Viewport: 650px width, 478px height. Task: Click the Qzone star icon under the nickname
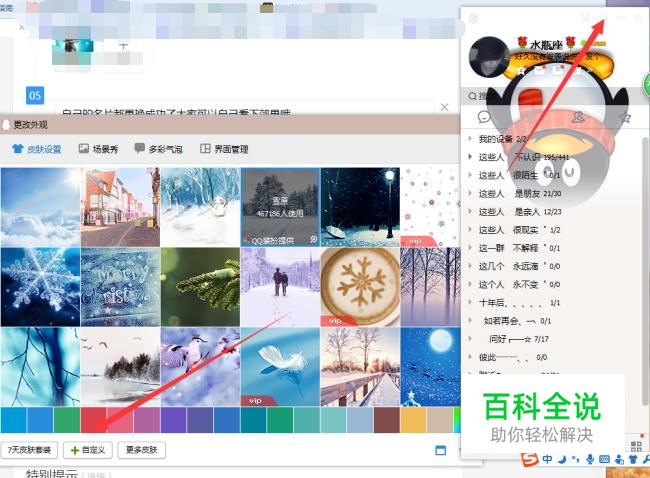[x=521, y=71]
